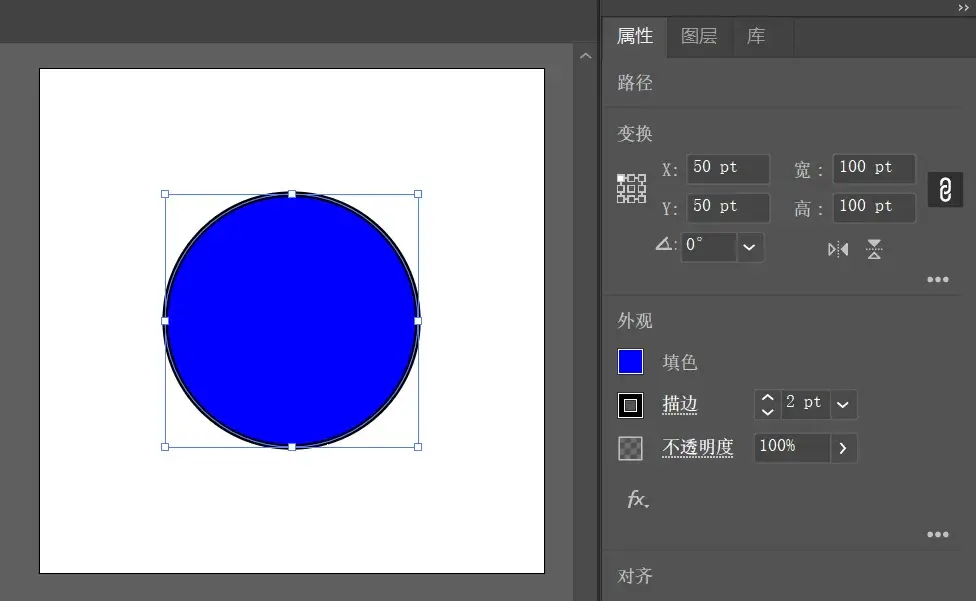Click the bottom-left bounding box handle

point(165,447)
